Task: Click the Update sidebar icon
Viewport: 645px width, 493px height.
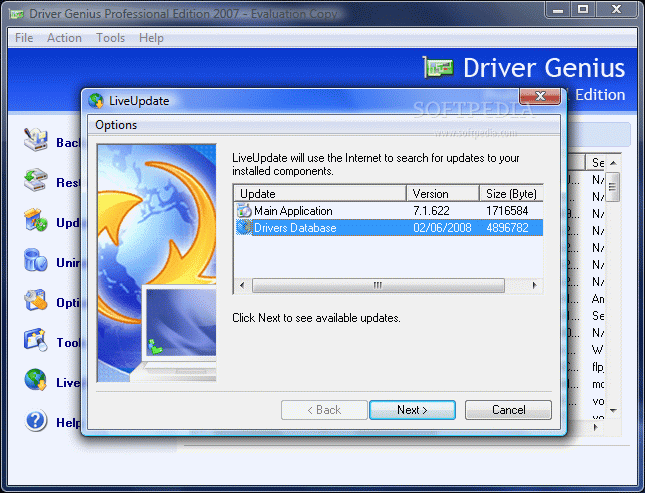Action: pyautogui.click(x=35, y=220)
